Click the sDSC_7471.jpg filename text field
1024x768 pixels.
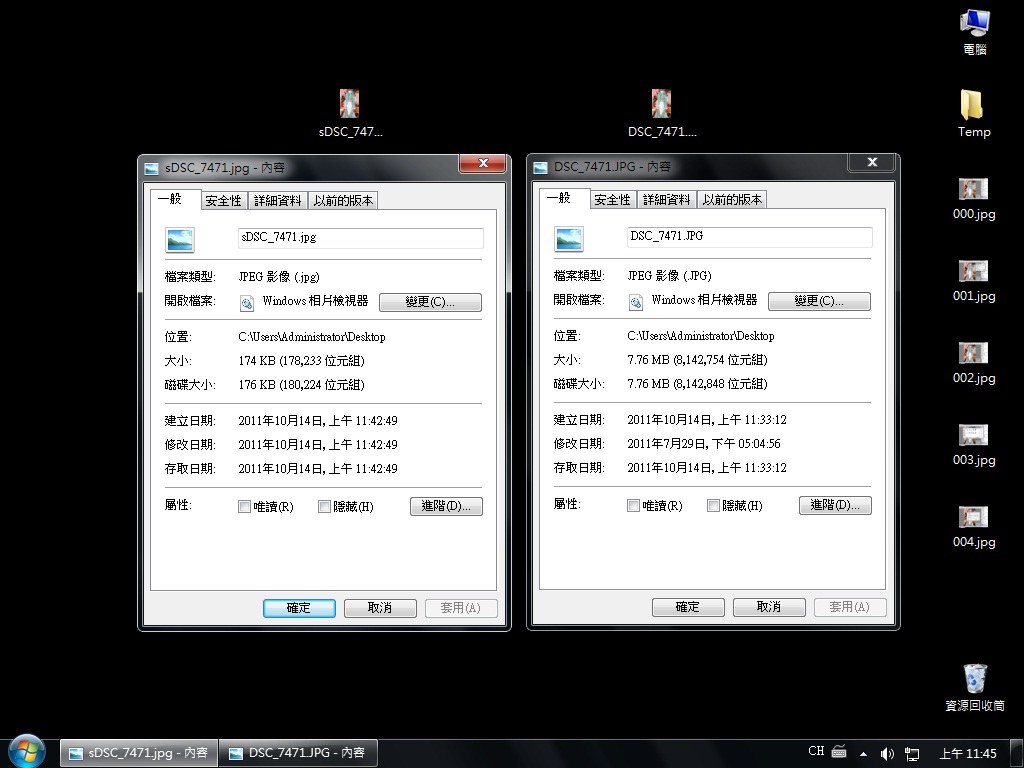point(360,238)
